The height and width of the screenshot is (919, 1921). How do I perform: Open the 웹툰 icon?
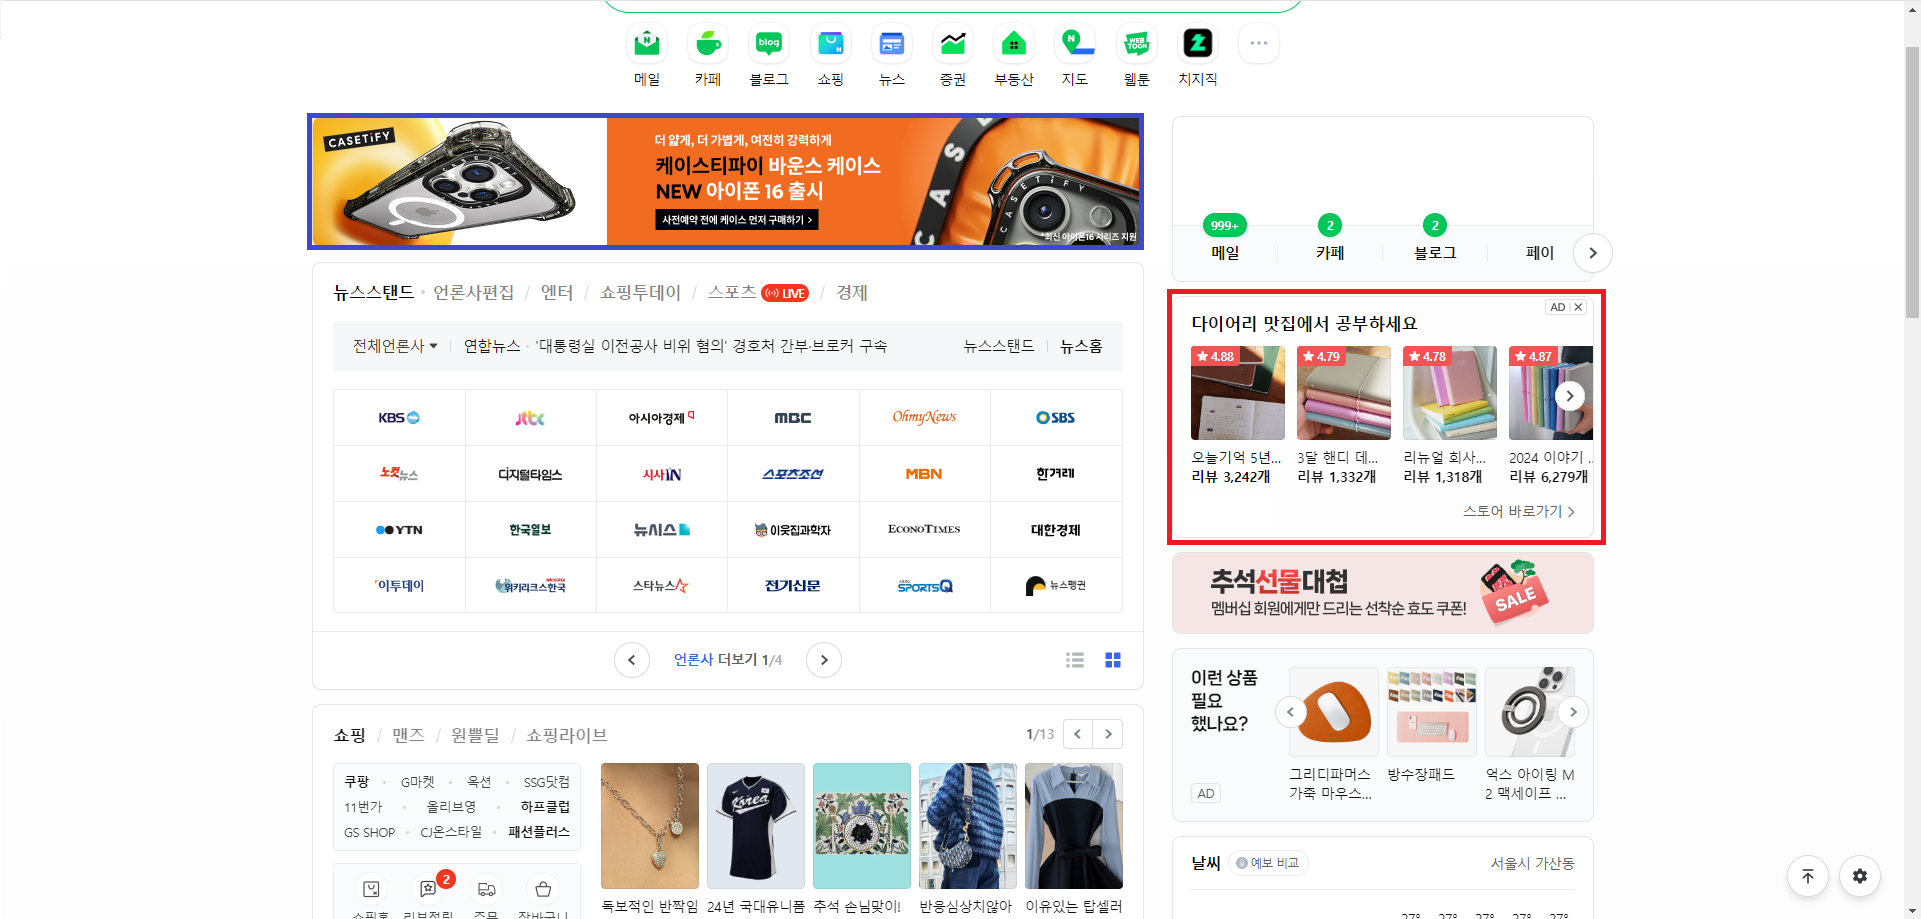point(1137,44)
